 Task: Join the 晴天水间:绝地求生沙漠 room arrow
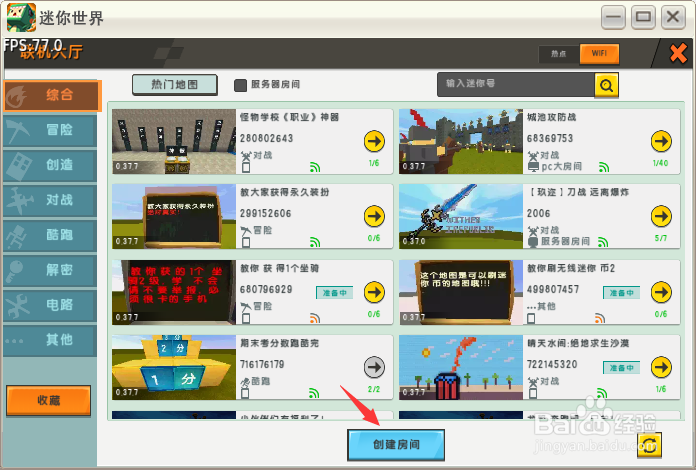click(661, 367)
